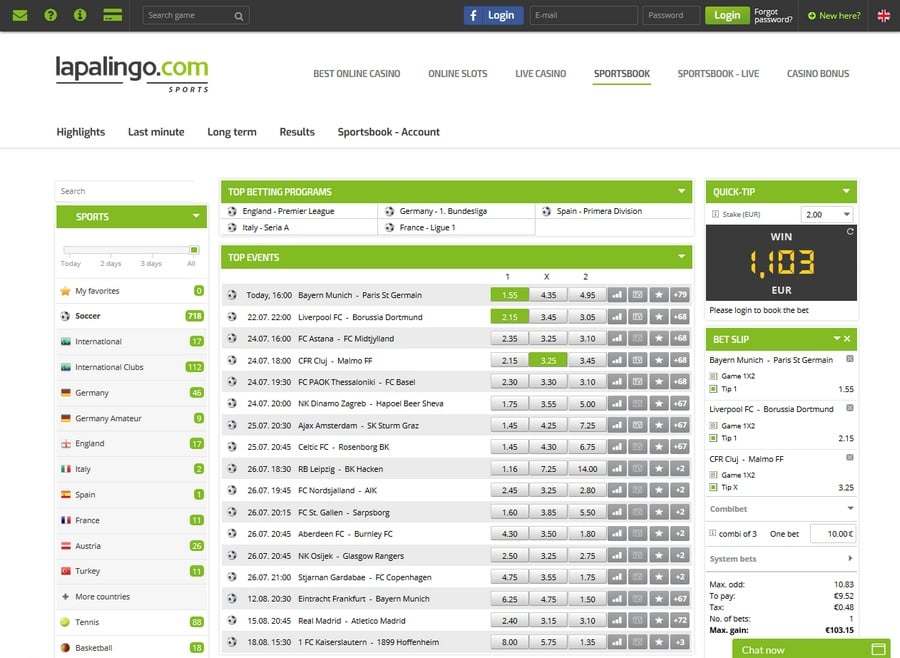The height and width of the screenshot is (658, 900).
Task: Select 8.00 home odds for 1 FC Kaiserslautern
Action: point(510,642)
